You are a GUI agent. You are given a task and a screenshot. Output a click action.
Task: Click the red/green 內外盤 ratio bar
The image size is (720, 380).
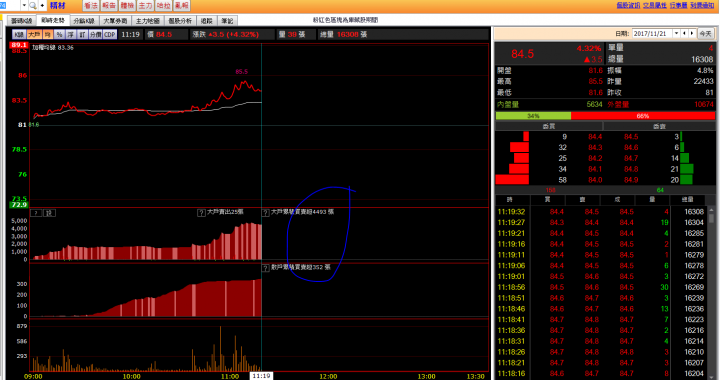pos(605,116)
